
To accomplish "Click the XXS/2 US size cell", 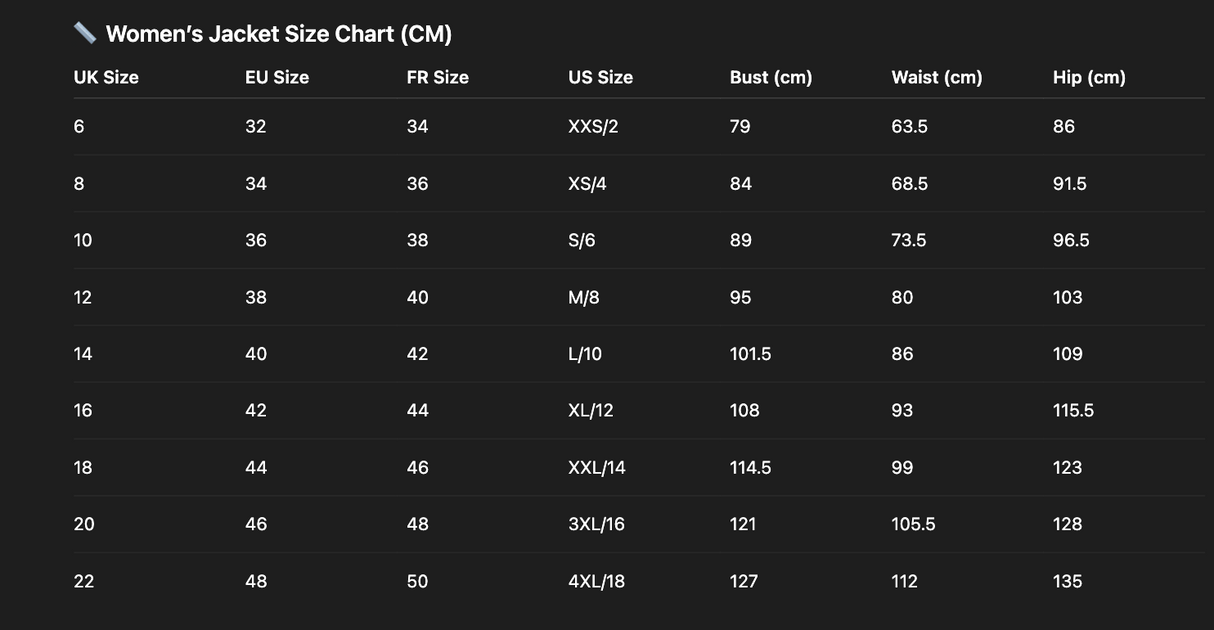I will [593, 127].
